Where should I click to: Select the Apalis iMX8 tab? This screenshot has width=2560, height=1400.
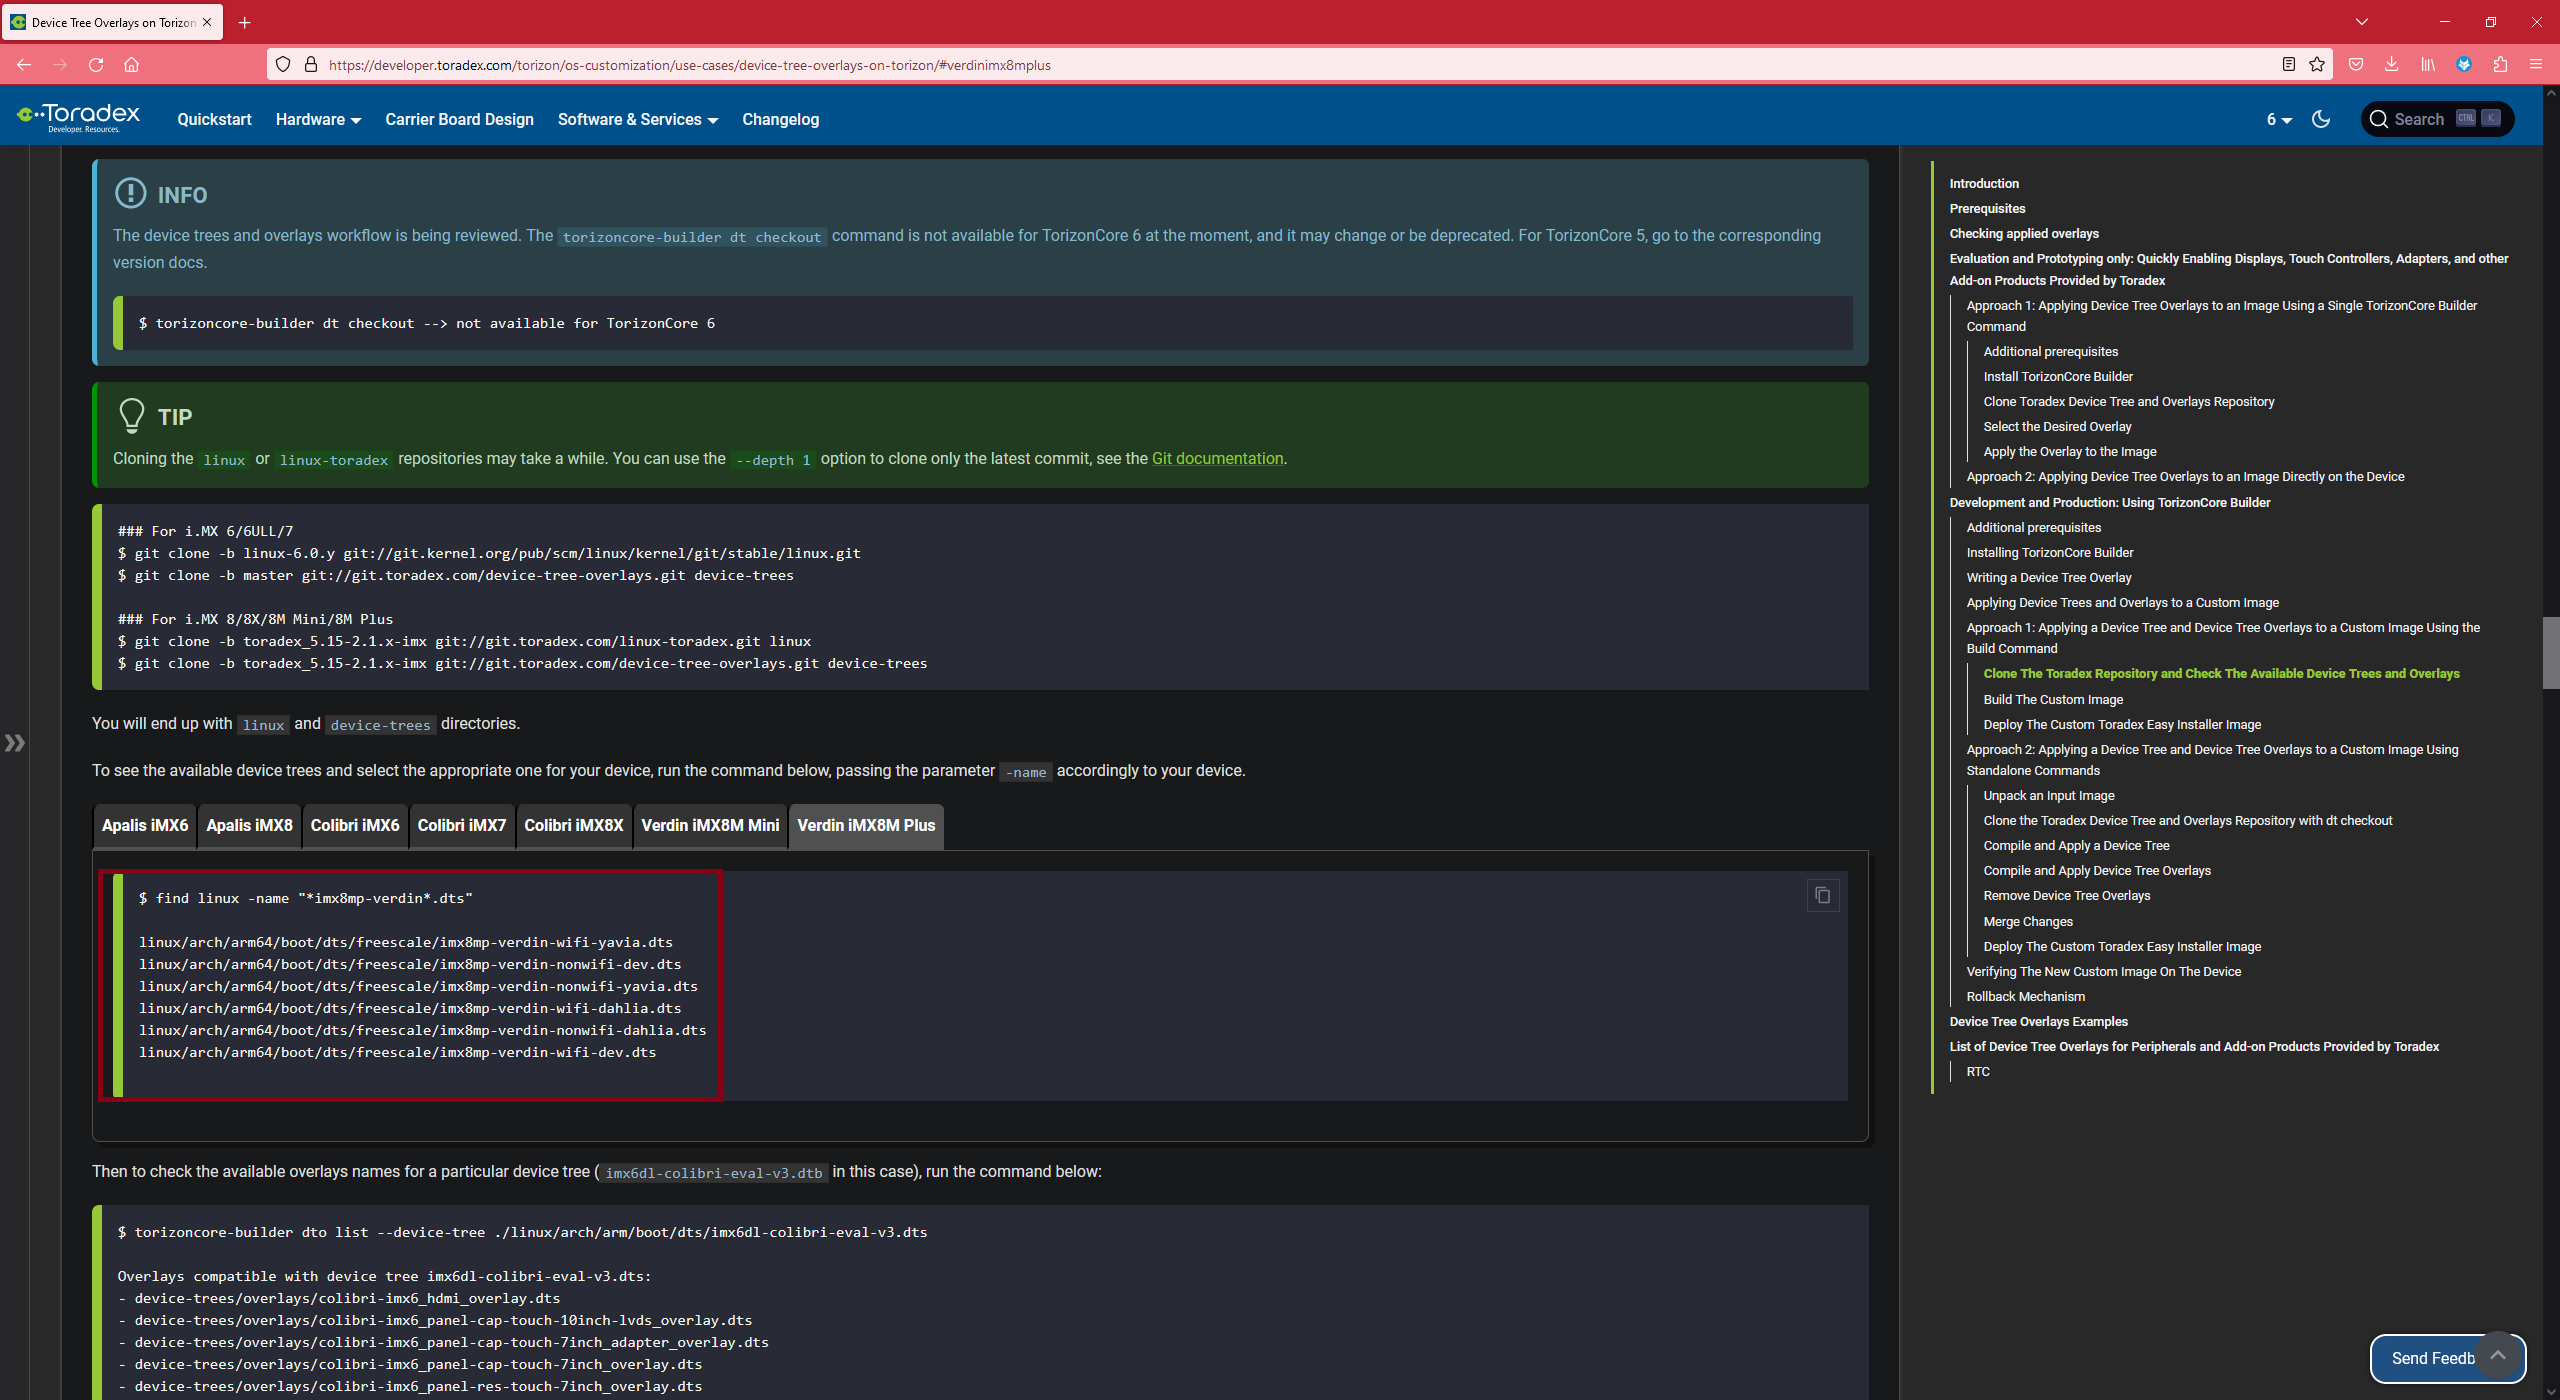tap(249, 826)
